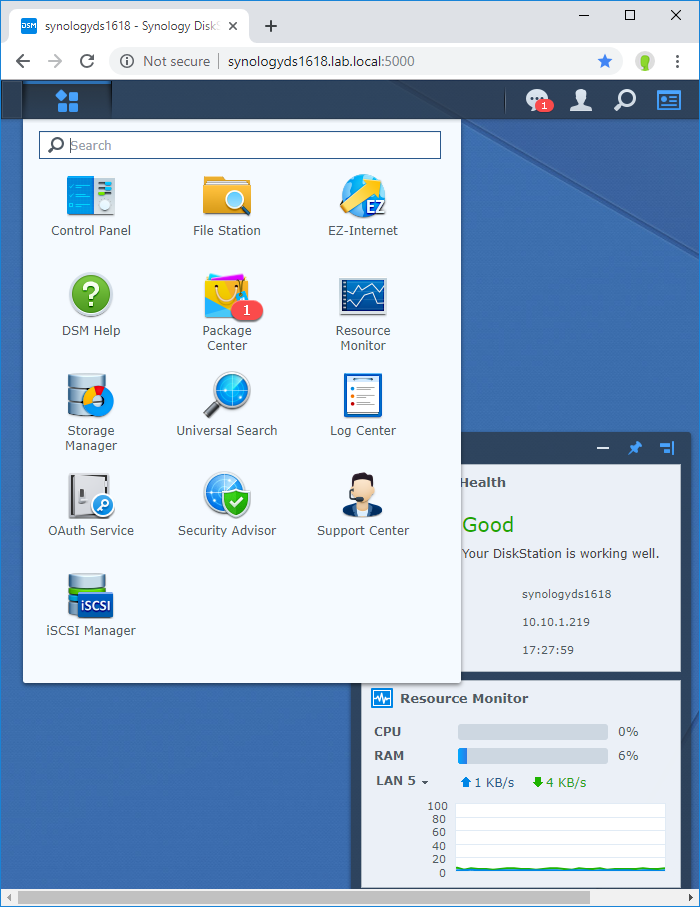Viewport: 700px width, 907px height.
Task: Launch Security Advisor
Action: click(x=227, y=505)
